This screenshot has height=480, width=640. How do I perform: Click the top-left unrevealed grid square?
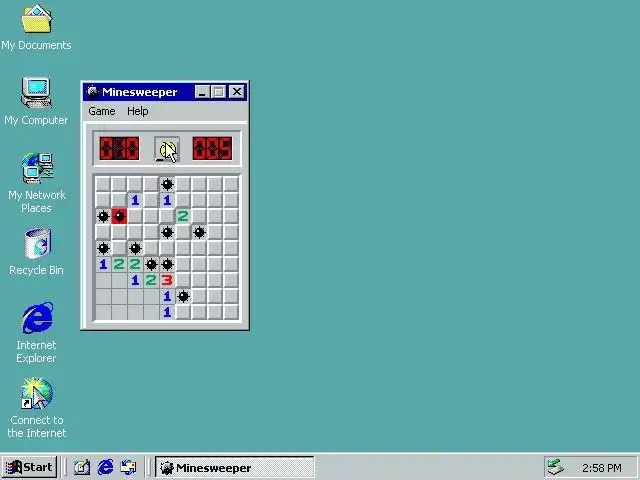pyautogui.click(x=103, y=184)
